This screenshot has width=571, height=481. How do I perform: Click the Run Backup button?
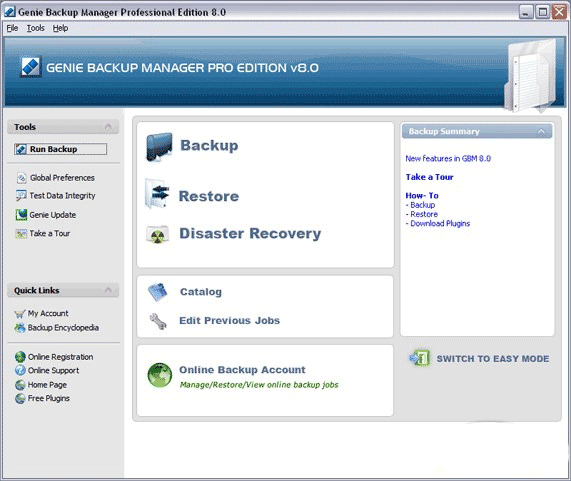[x=60, y=149]
